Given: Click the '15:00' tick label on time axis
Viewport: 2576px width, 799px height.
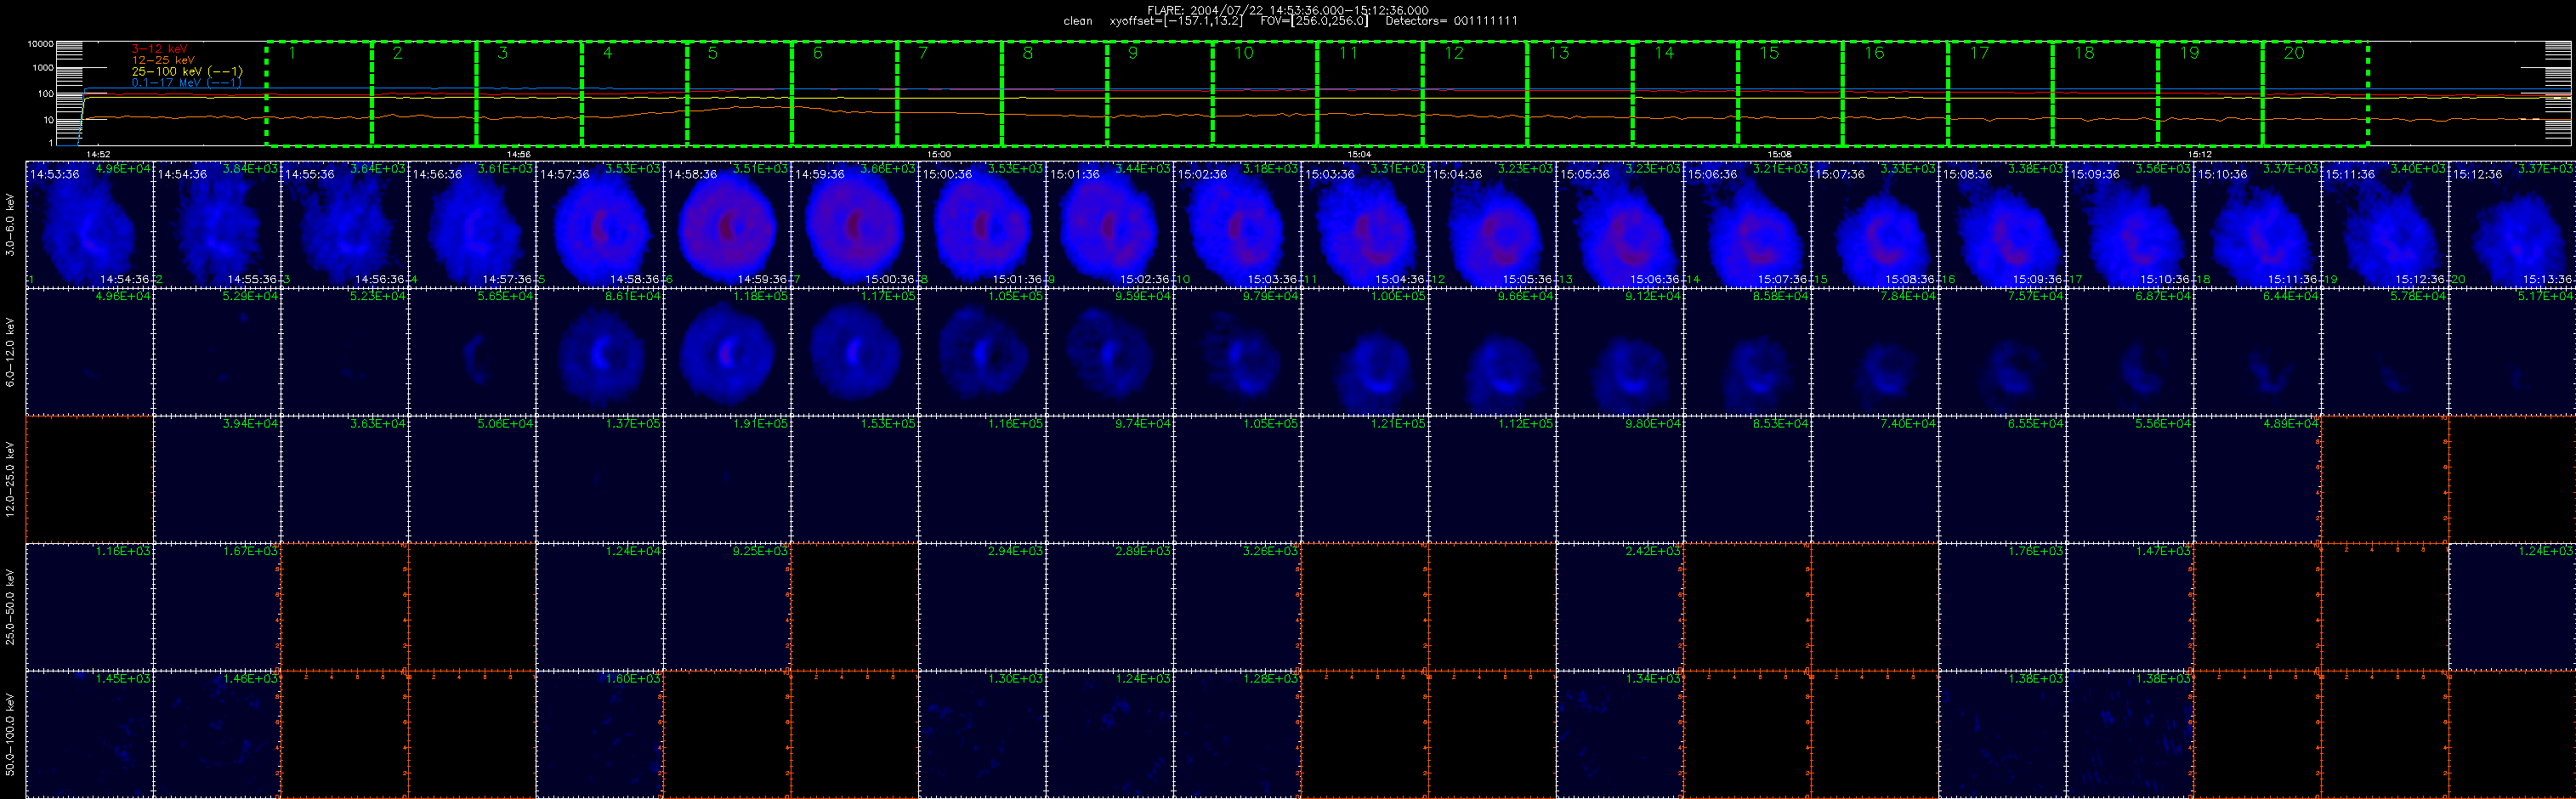Looking at the screenshot, I should [939, 155].
